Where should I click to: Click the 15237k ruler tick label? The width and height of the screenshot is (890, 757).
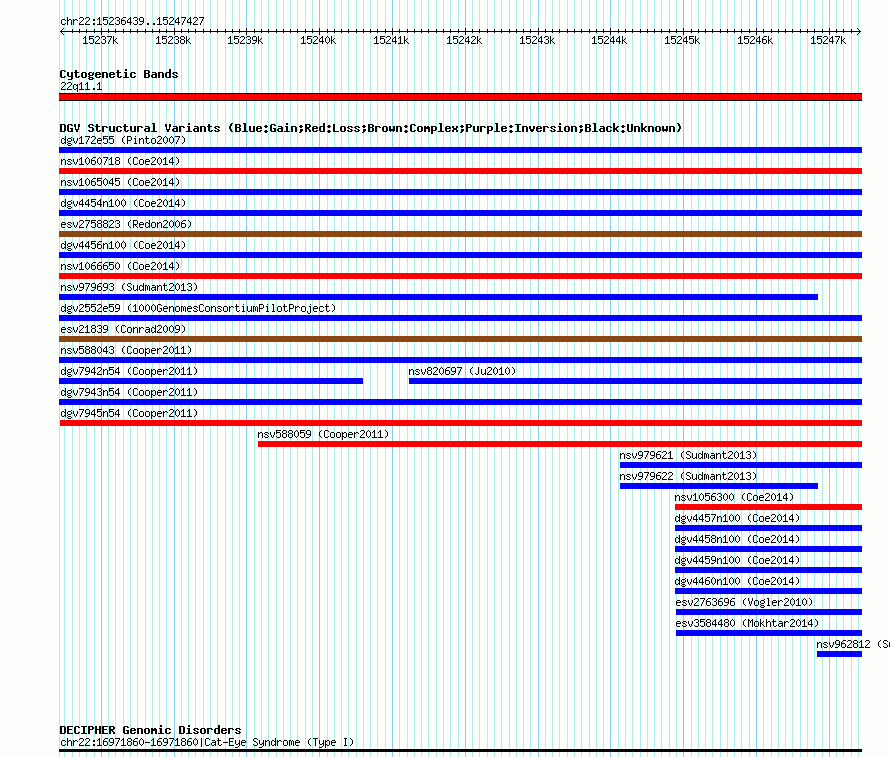(100, 40)
